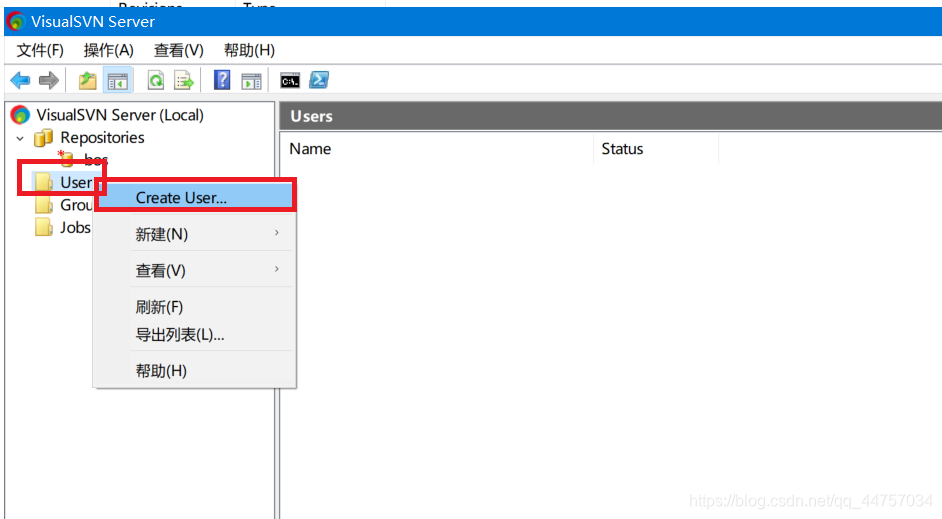Select the Jobs tree item
The height and width of the screenshot is (519, 942).
tap(76, 227)
